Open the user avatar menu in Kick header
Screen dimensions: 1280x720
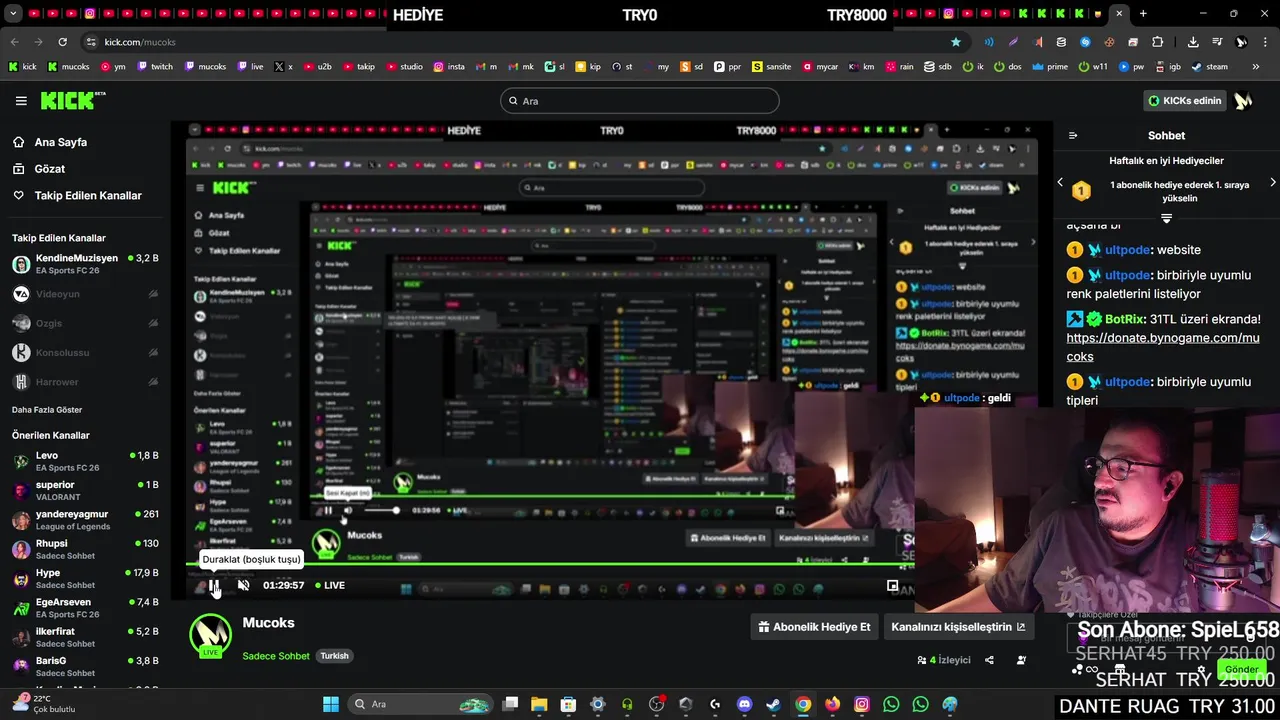[1243, 101]
